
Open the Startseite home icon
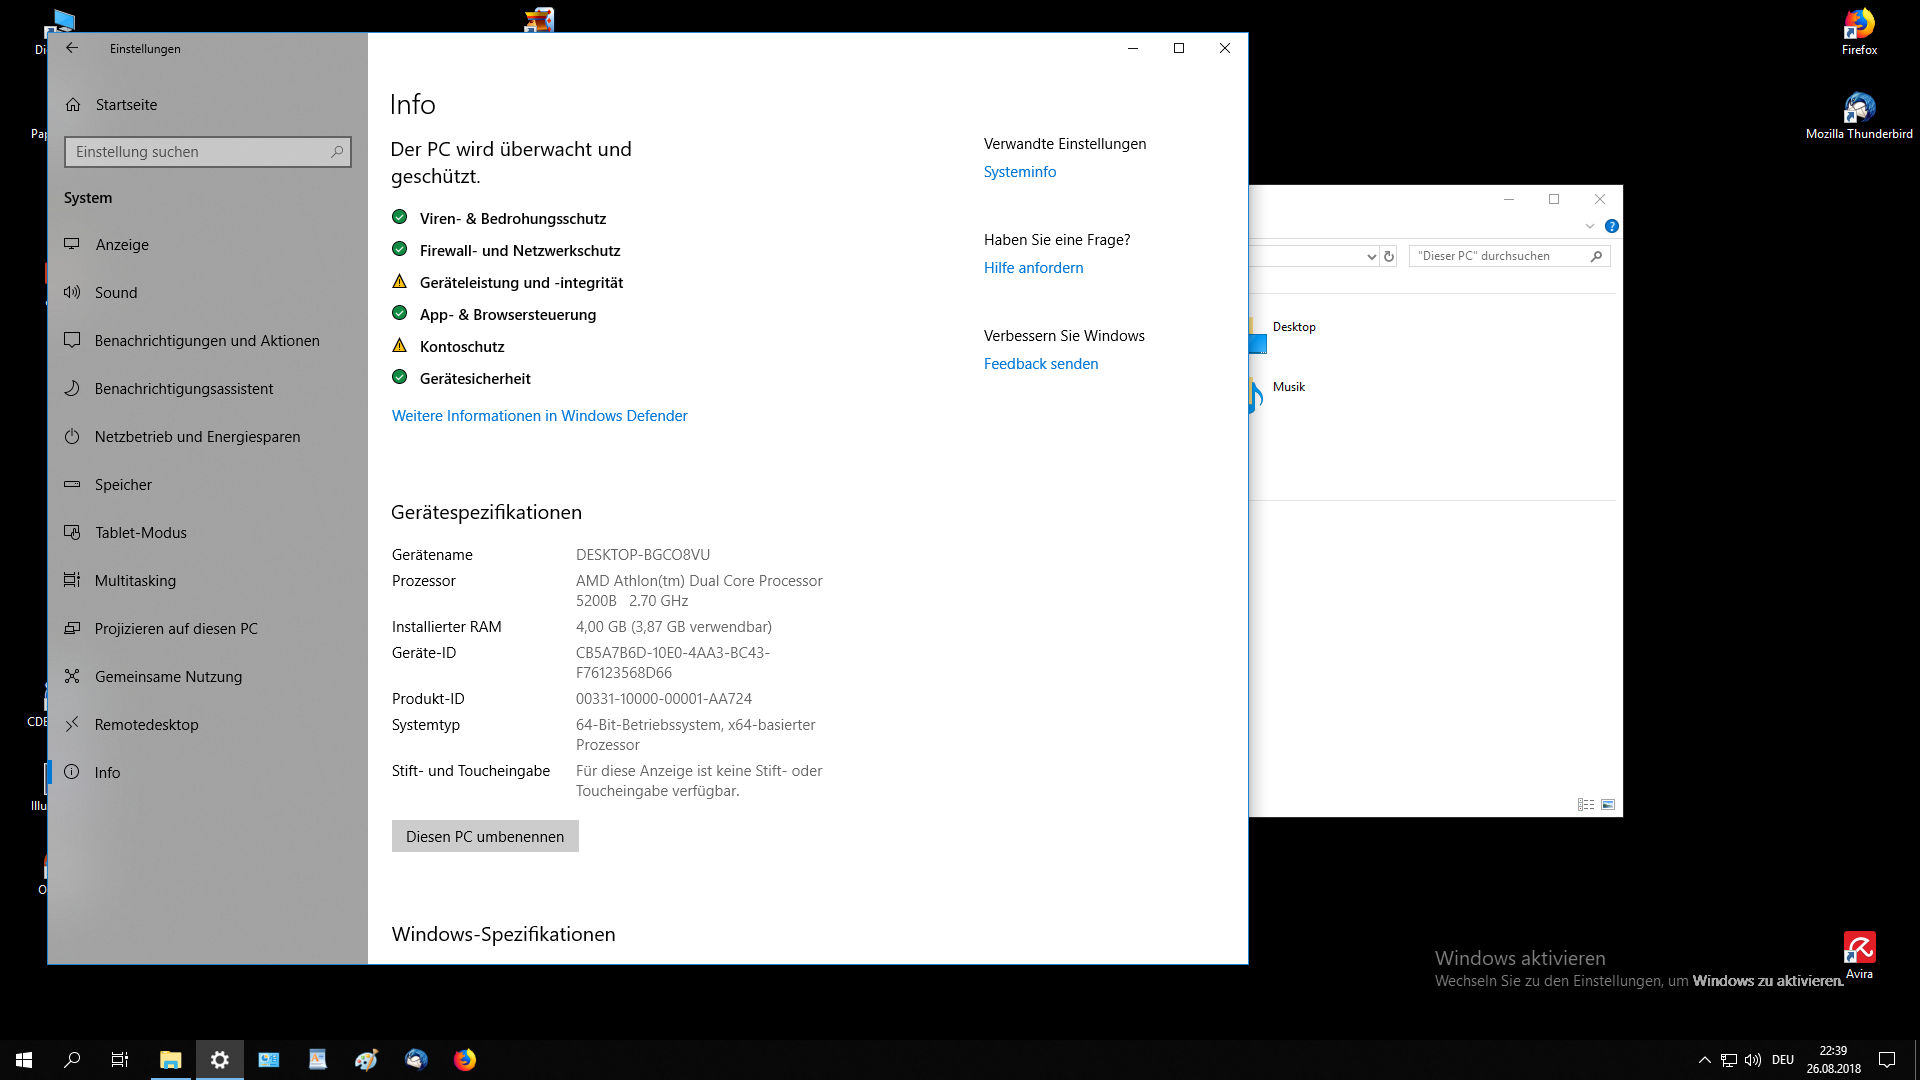click(73, 105)
